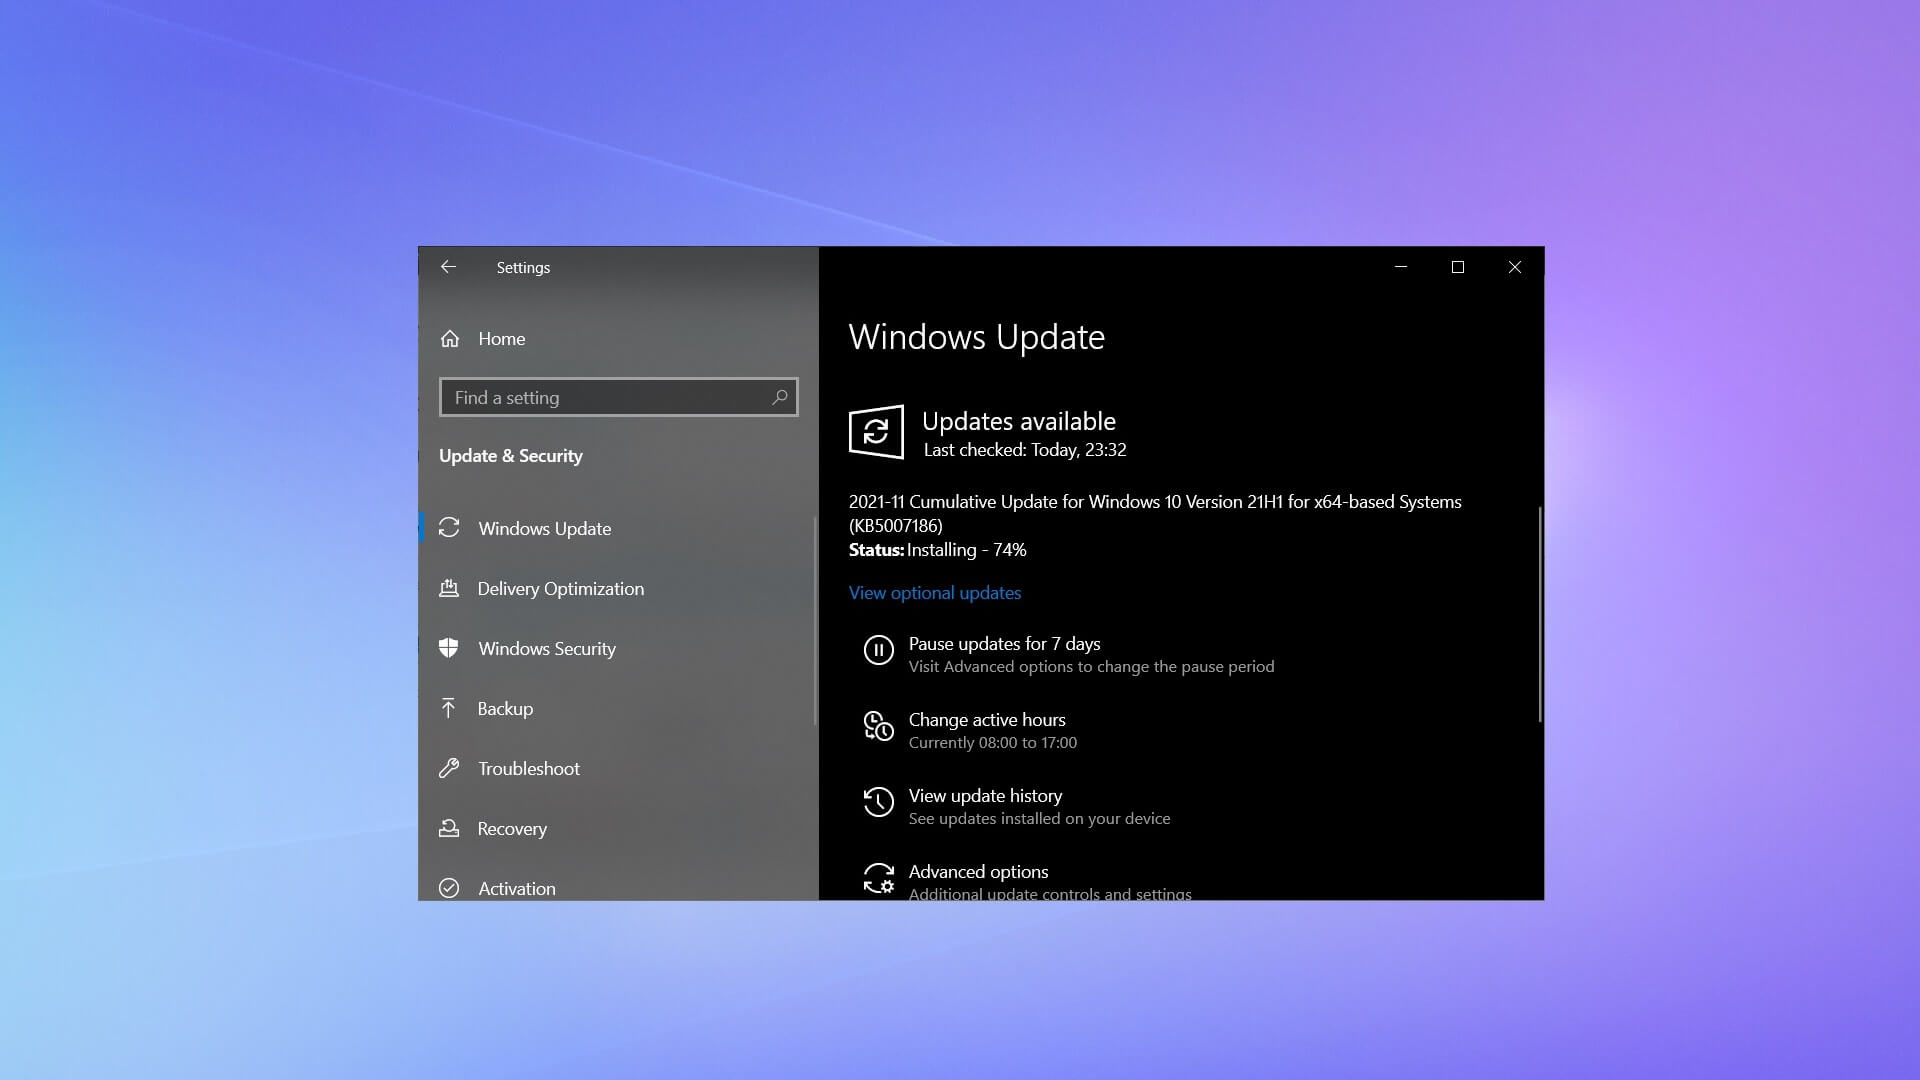Open View optional updates link
The width and height of the screenshot is (1920, 1080).
(x=935, y=593)
